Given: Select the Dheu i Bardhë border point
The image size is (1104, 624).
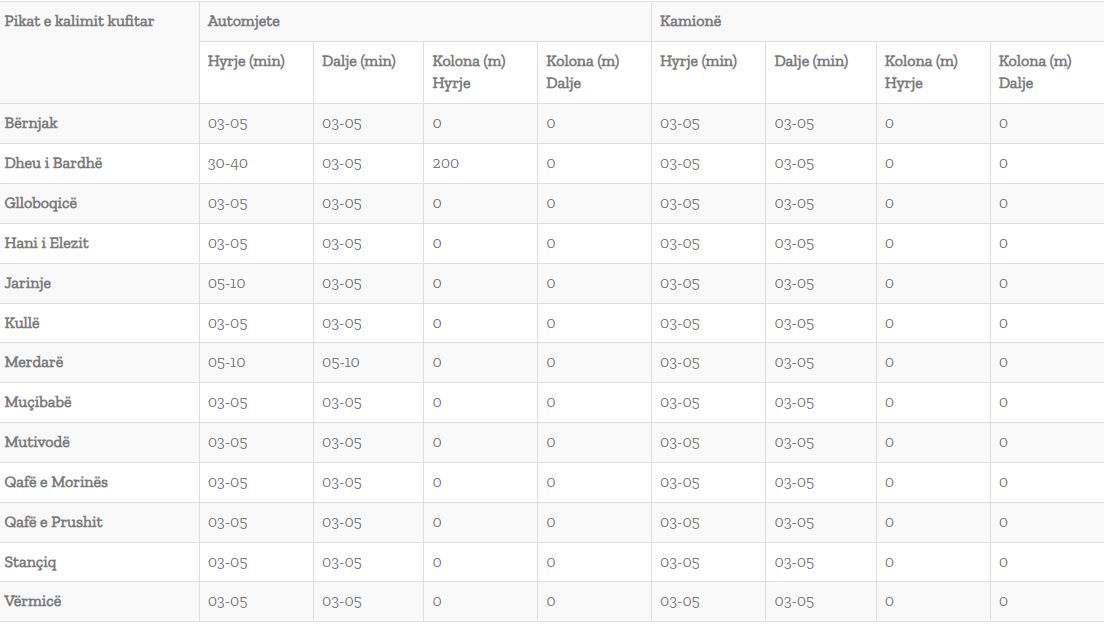Looking at the screenshot, I should [54, 163].
